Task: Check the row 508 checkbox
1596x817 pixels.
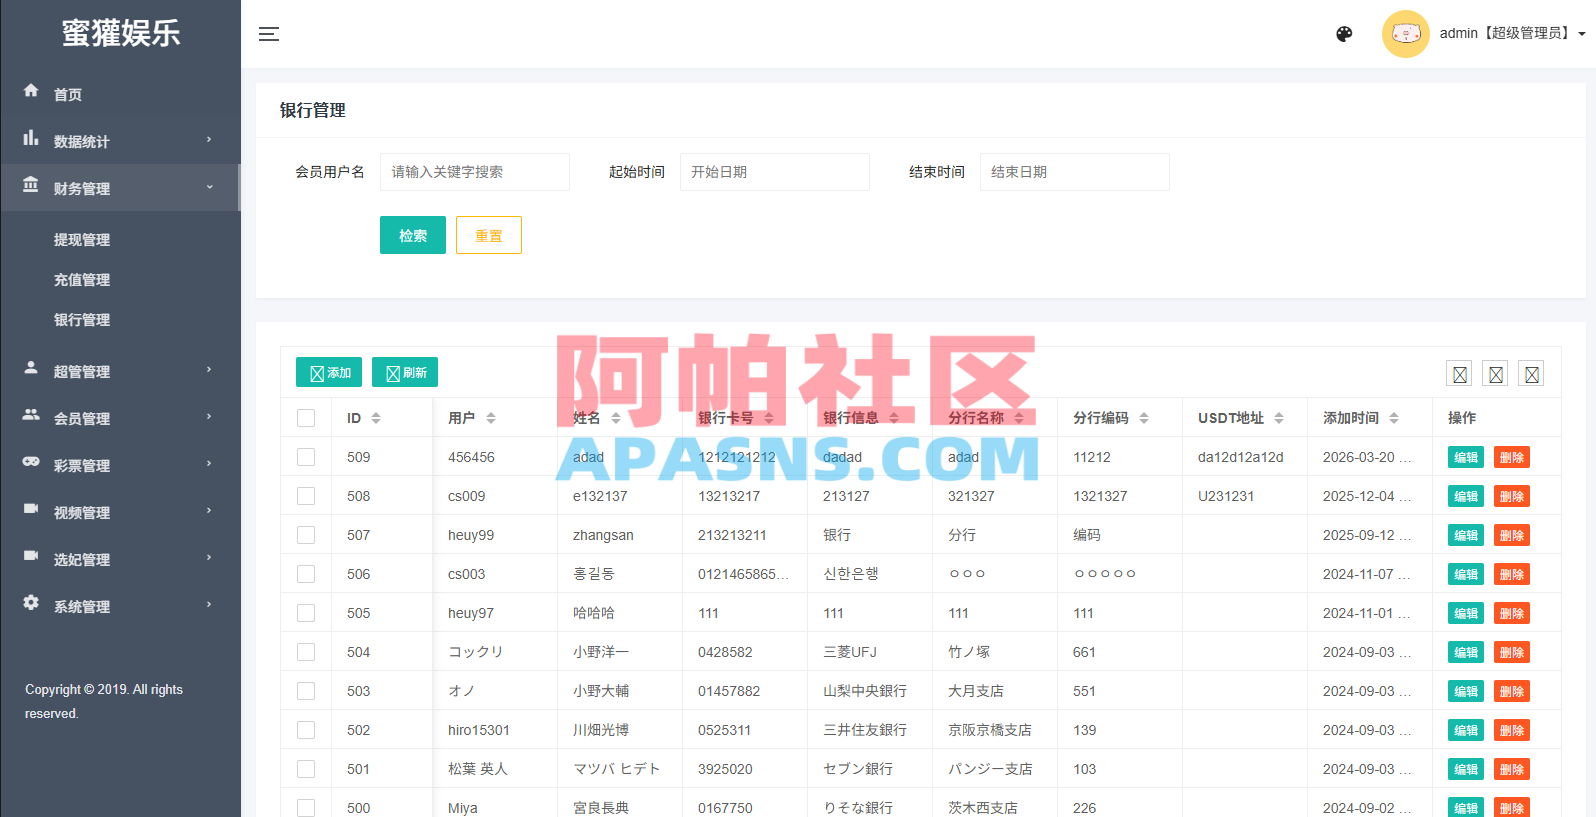Action: (x=306, y=496)
